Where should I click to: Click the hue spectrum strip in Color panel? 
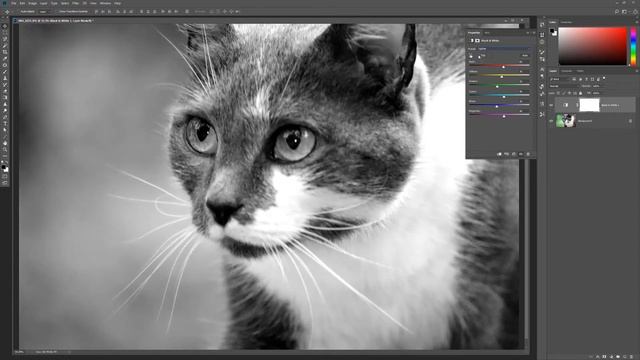point(633,46)
